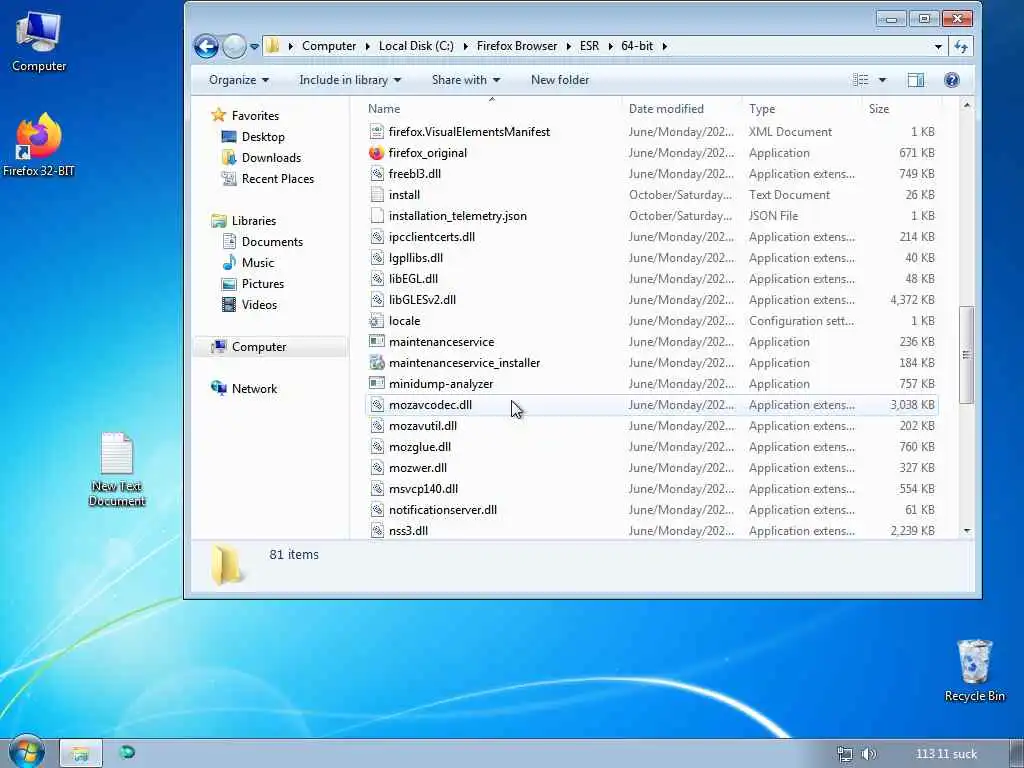Sort by Size column header

pos(879,109)
